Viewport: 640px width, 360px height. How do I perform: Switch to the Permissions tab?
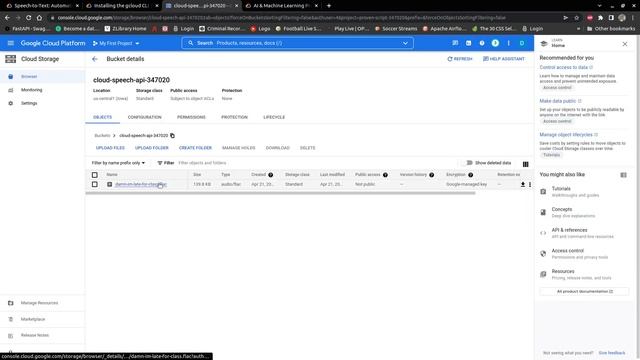191,117
